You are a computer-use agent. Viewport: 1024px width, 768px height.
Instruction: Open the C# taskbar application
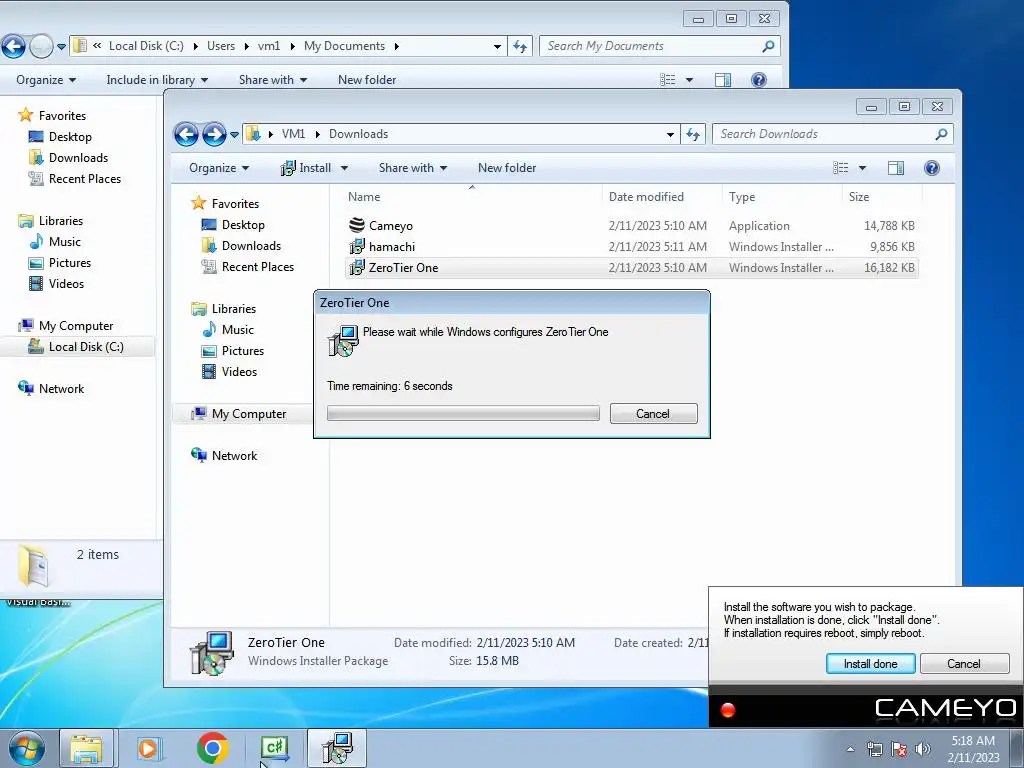tap(274, 748)
